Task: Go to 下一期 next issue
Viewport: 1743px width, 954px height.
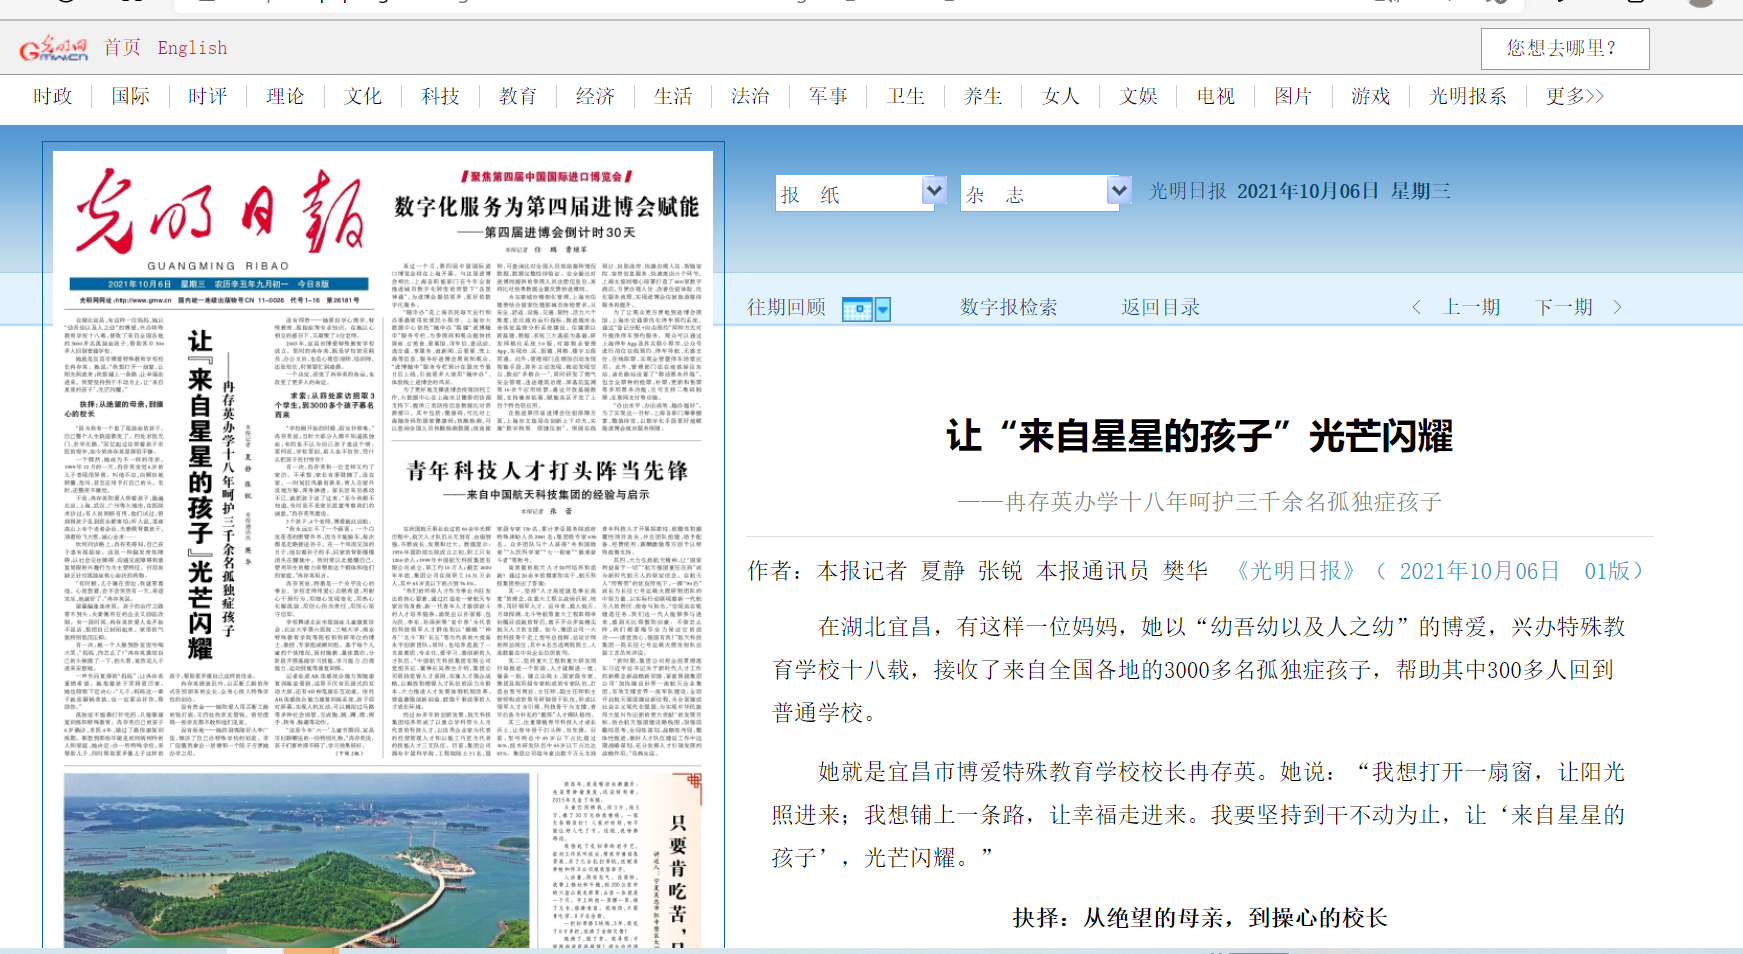Action: click(1564, 307)
